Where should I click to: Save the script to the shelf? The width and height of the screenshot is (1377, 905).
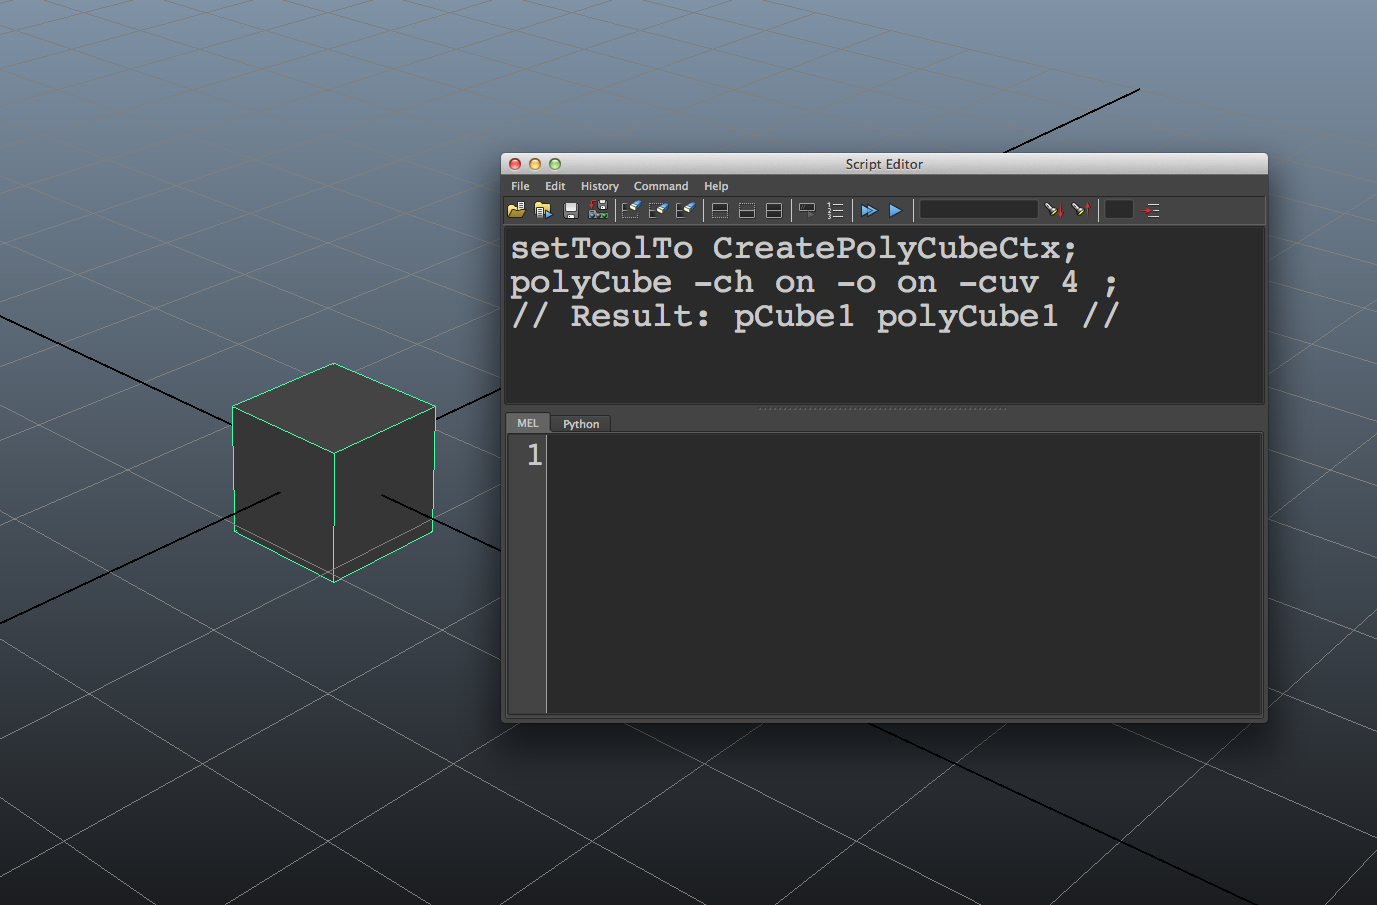tap(598, 209)
